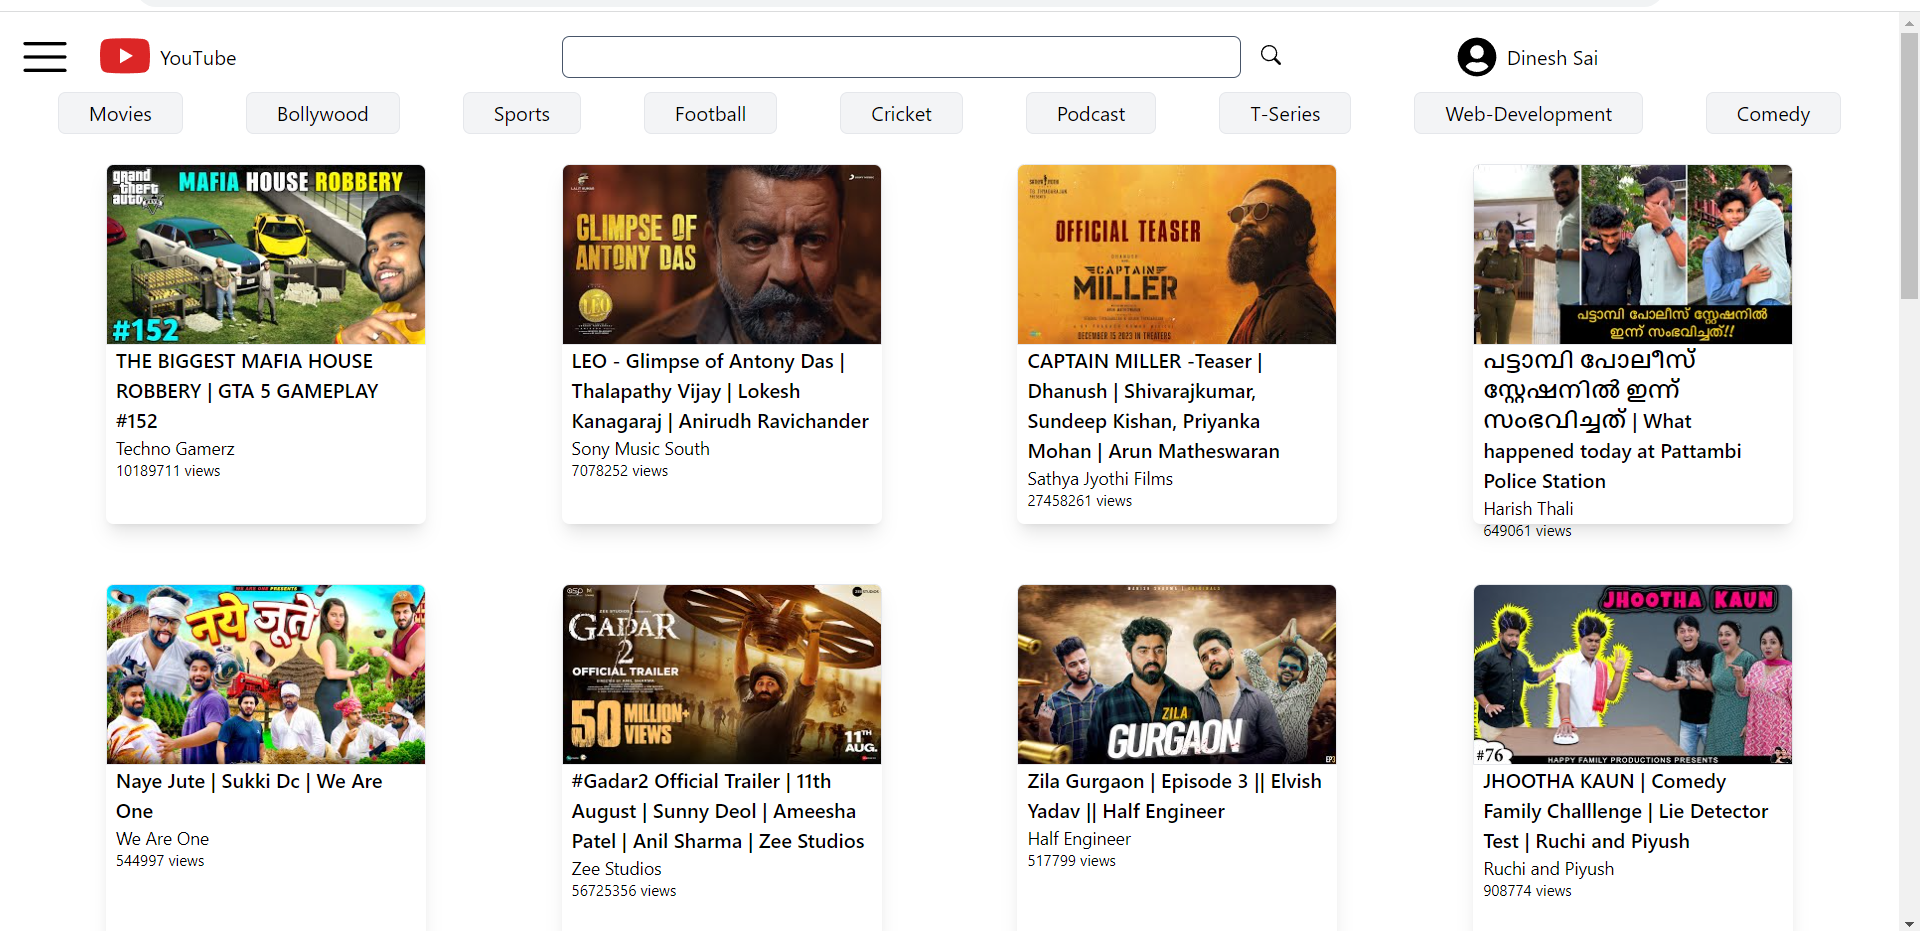This screenshot has width=1920, height=931.
Task: Click the scrollbar down arrow
Action: tap(1910, 923)
